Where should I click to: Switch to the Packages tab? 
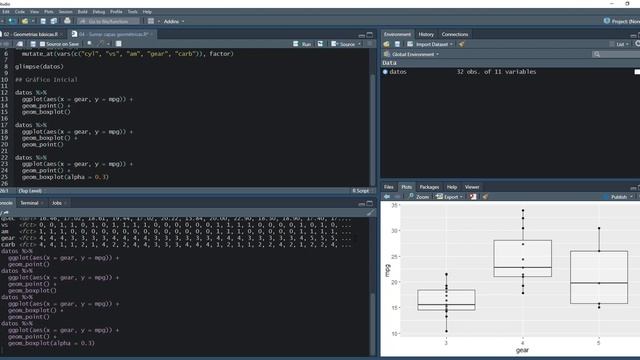429,187
